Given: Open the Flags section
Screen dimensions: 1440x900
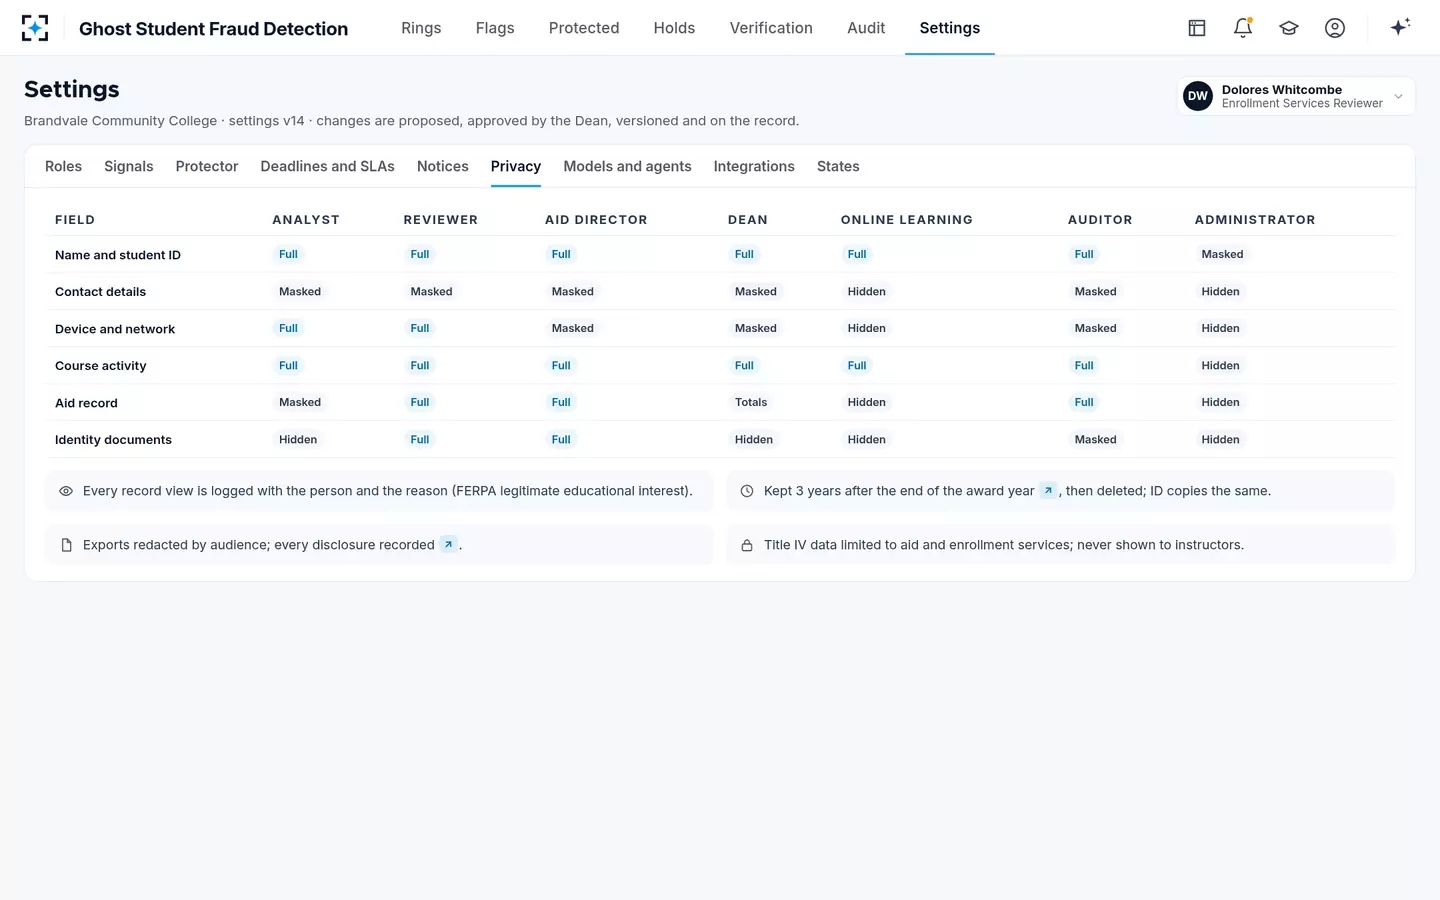Looking at the screenshot, I should click(x=495, y=28).
